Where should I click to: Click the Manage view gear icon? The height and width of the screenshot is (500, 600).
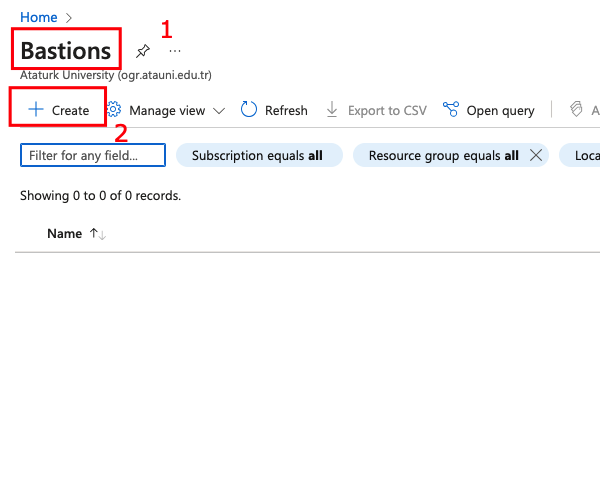pyautogui.click(x=114, y=110)
